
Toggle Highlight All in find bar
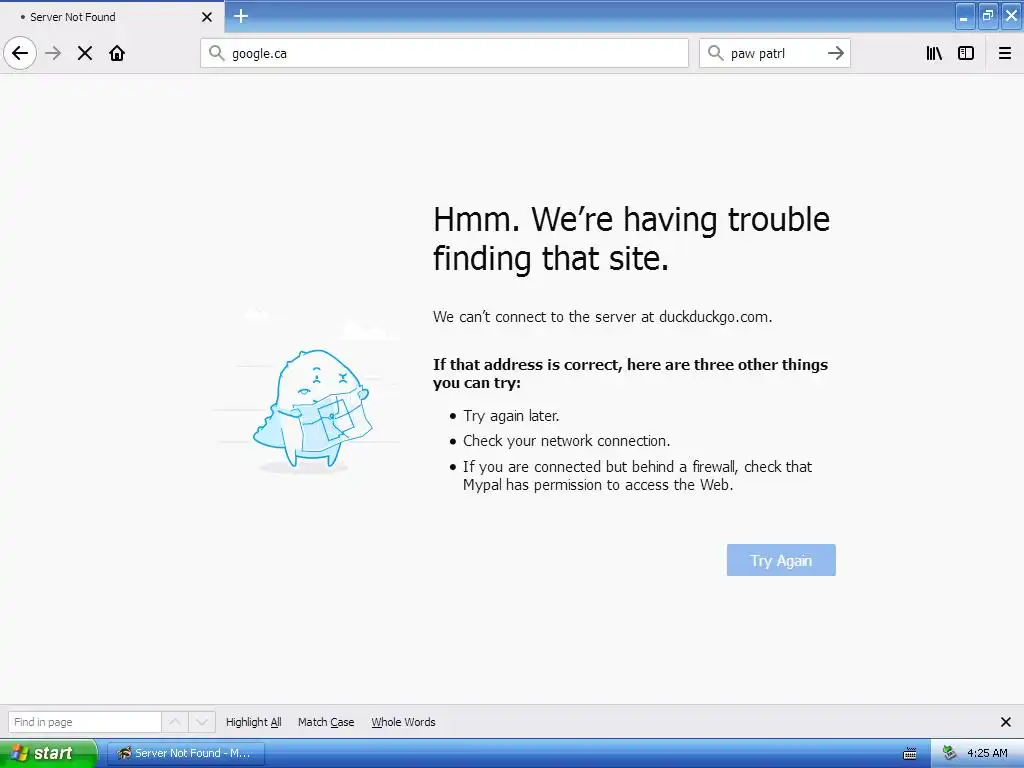pyautogui.click(x=253, y=722)
